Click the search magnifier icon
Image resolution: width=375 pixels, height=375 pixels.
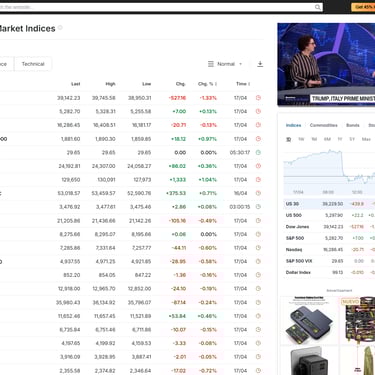coord(318,7)
